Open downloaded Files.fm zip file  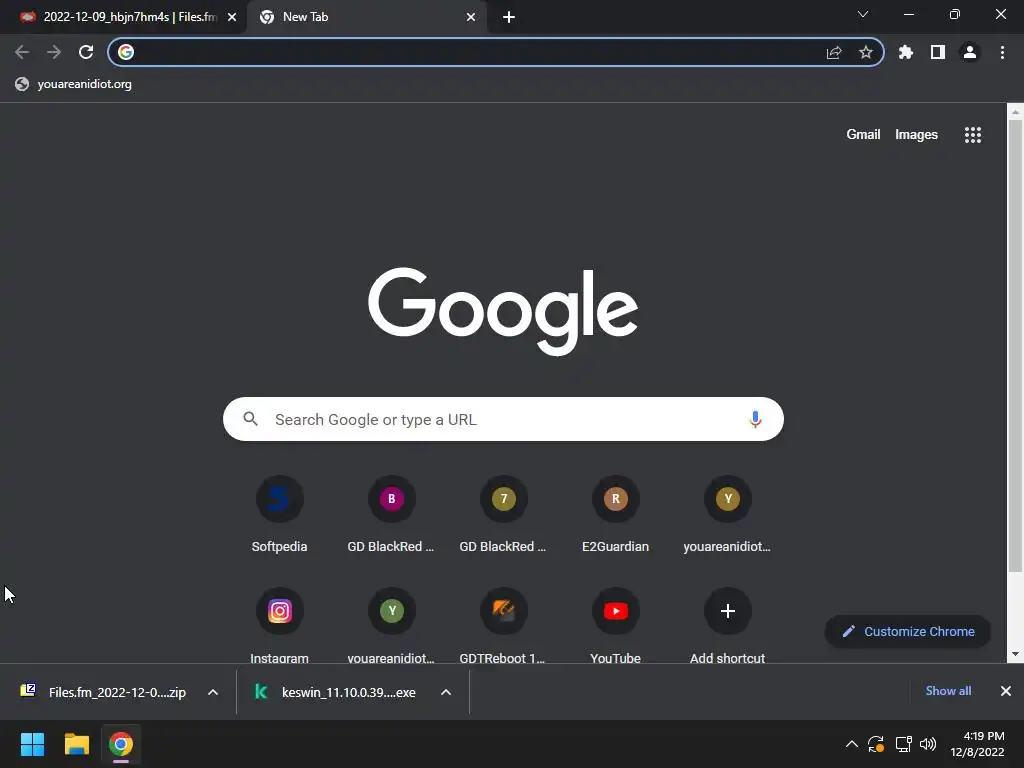coord(104,692)
